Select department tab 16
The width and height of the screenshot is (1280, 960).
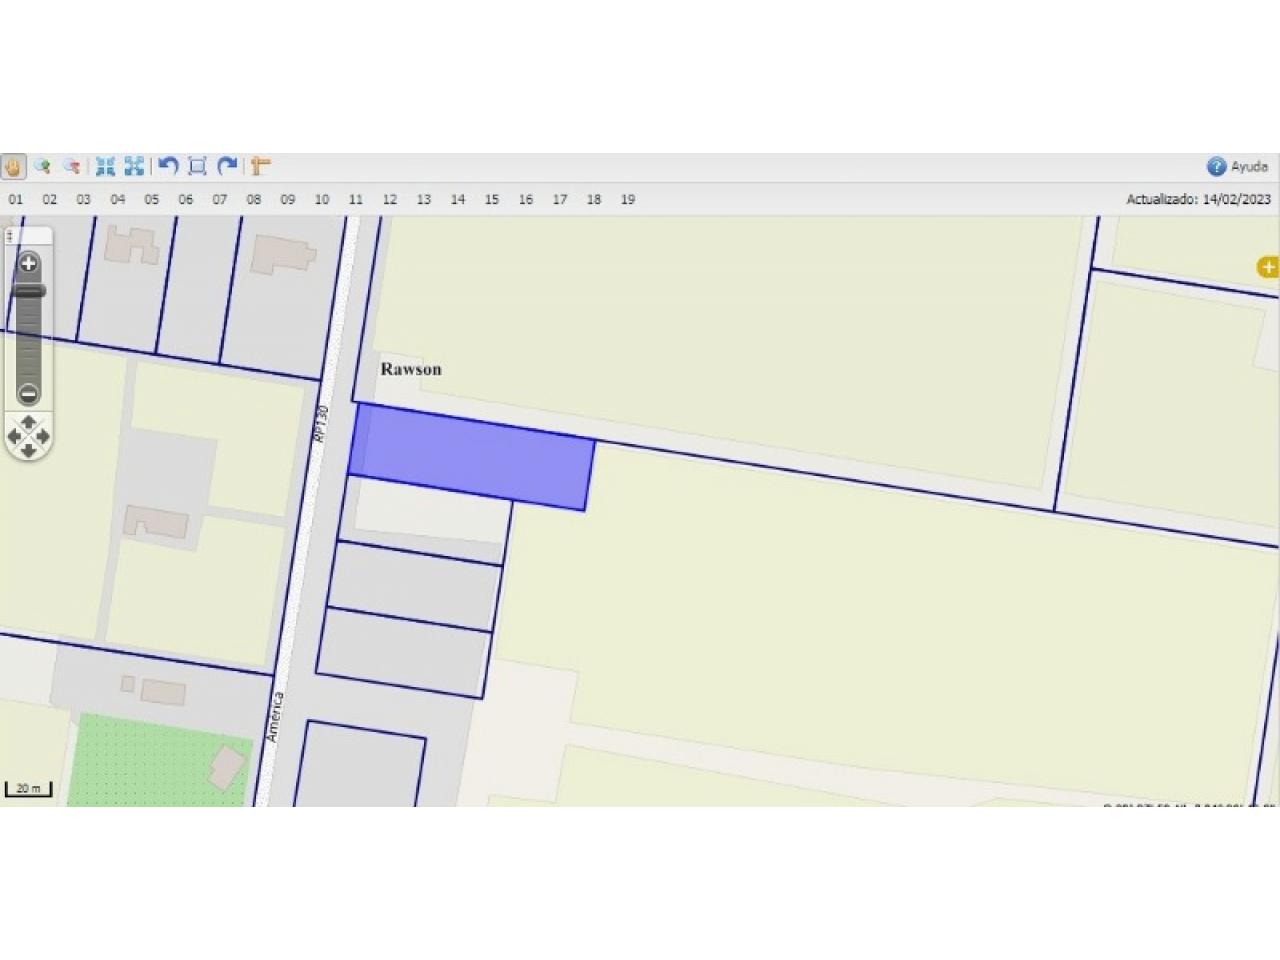[526, 199]
